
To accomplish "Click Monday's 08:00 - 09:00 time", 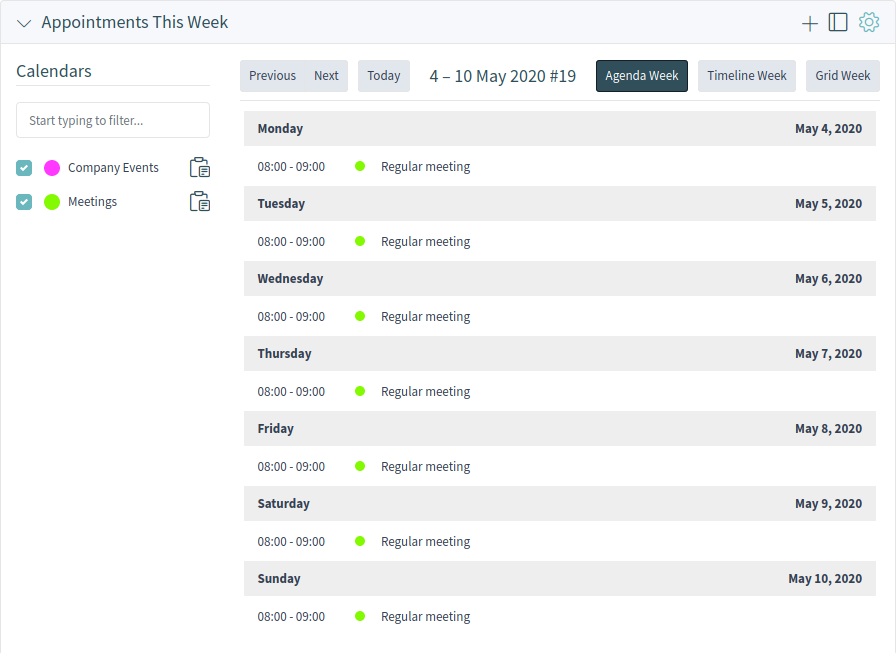I will (x=291, y=167).
